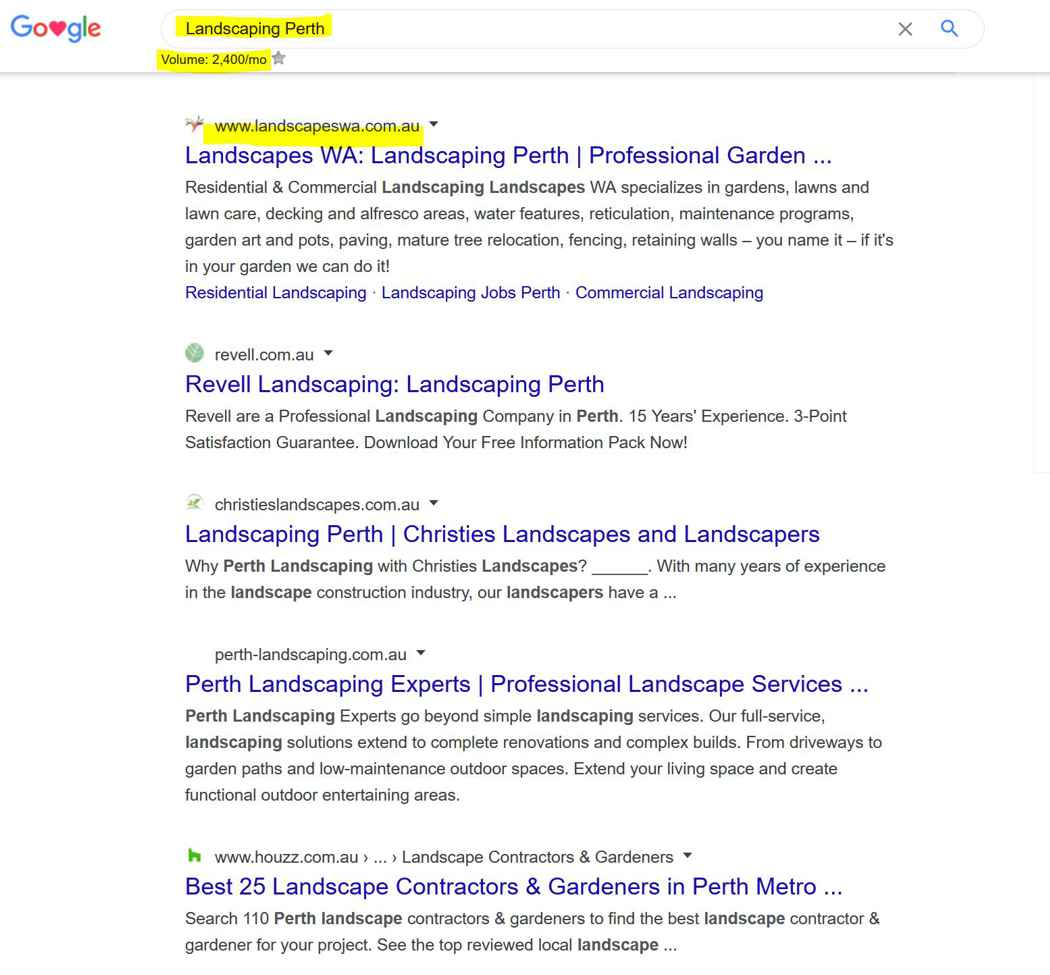Click the blue search magnifier icon

click(x=948, y=29)
